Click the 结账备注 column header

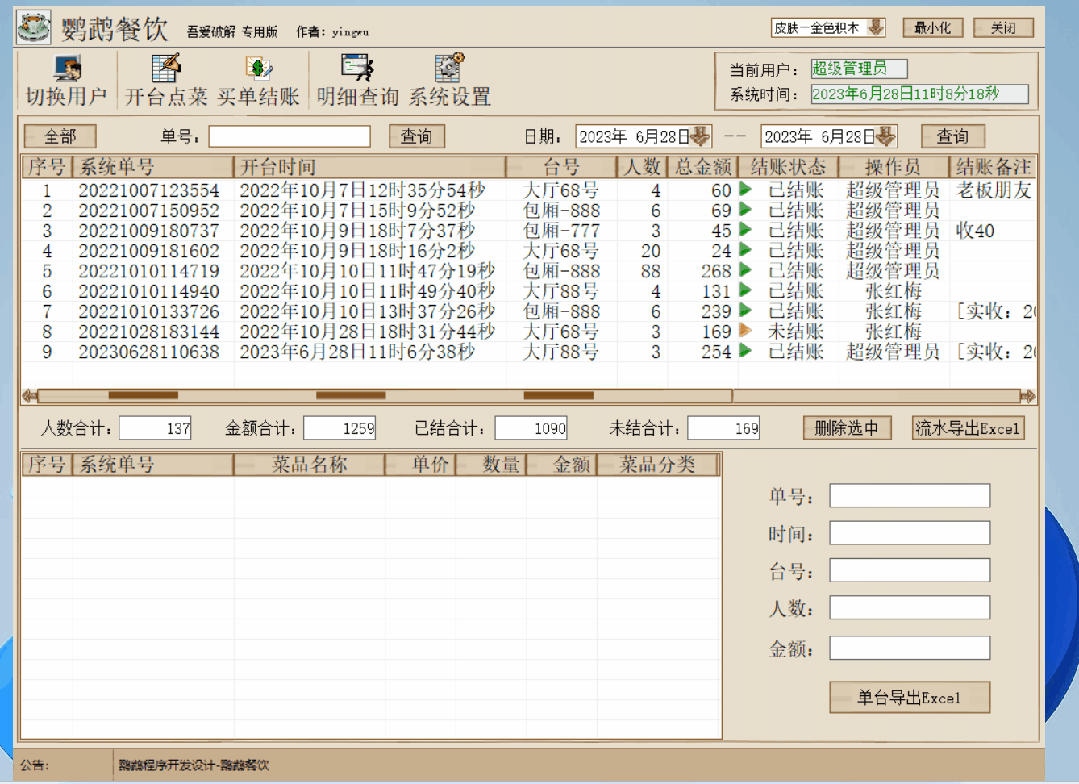point(993,167)
